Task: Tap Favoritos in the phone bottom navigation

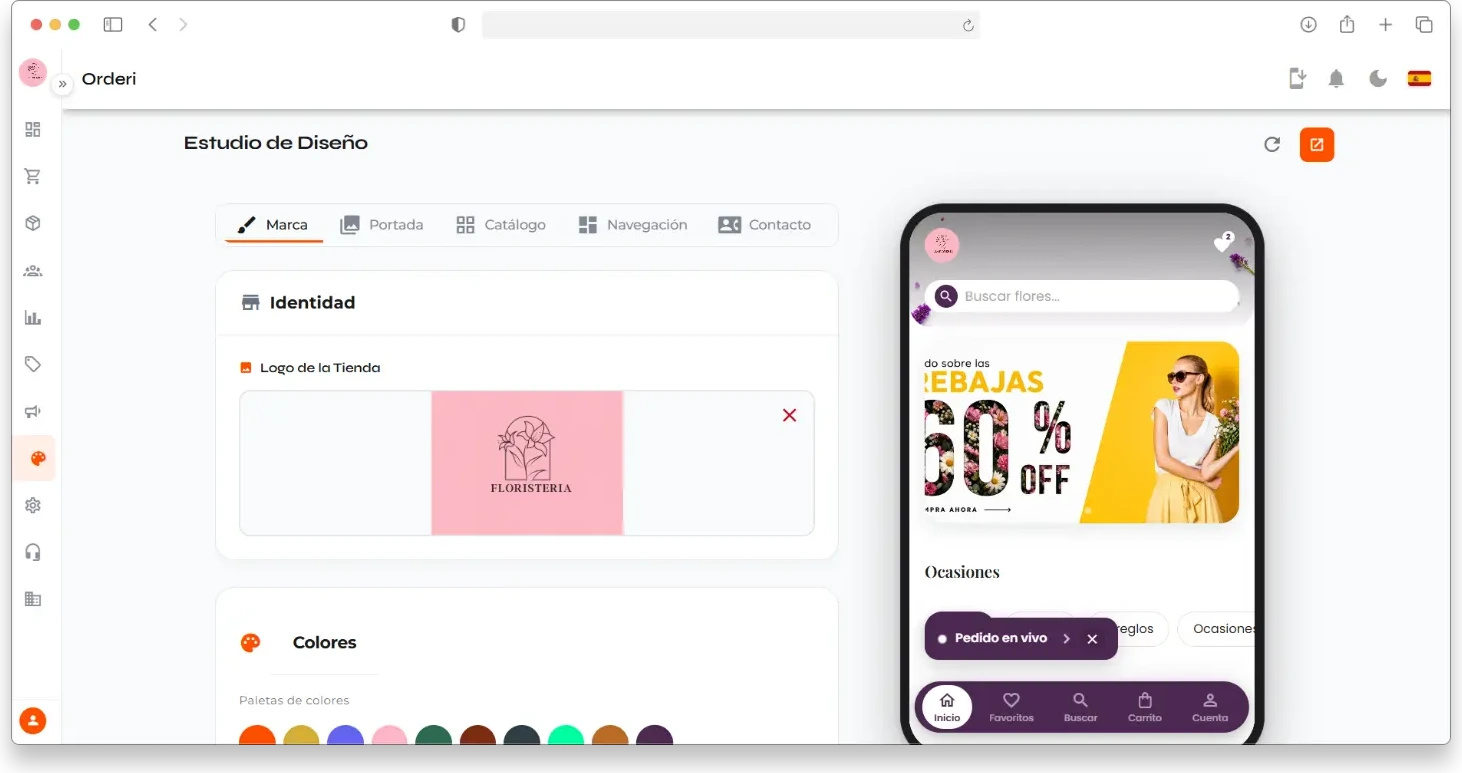Action: 1011,707
